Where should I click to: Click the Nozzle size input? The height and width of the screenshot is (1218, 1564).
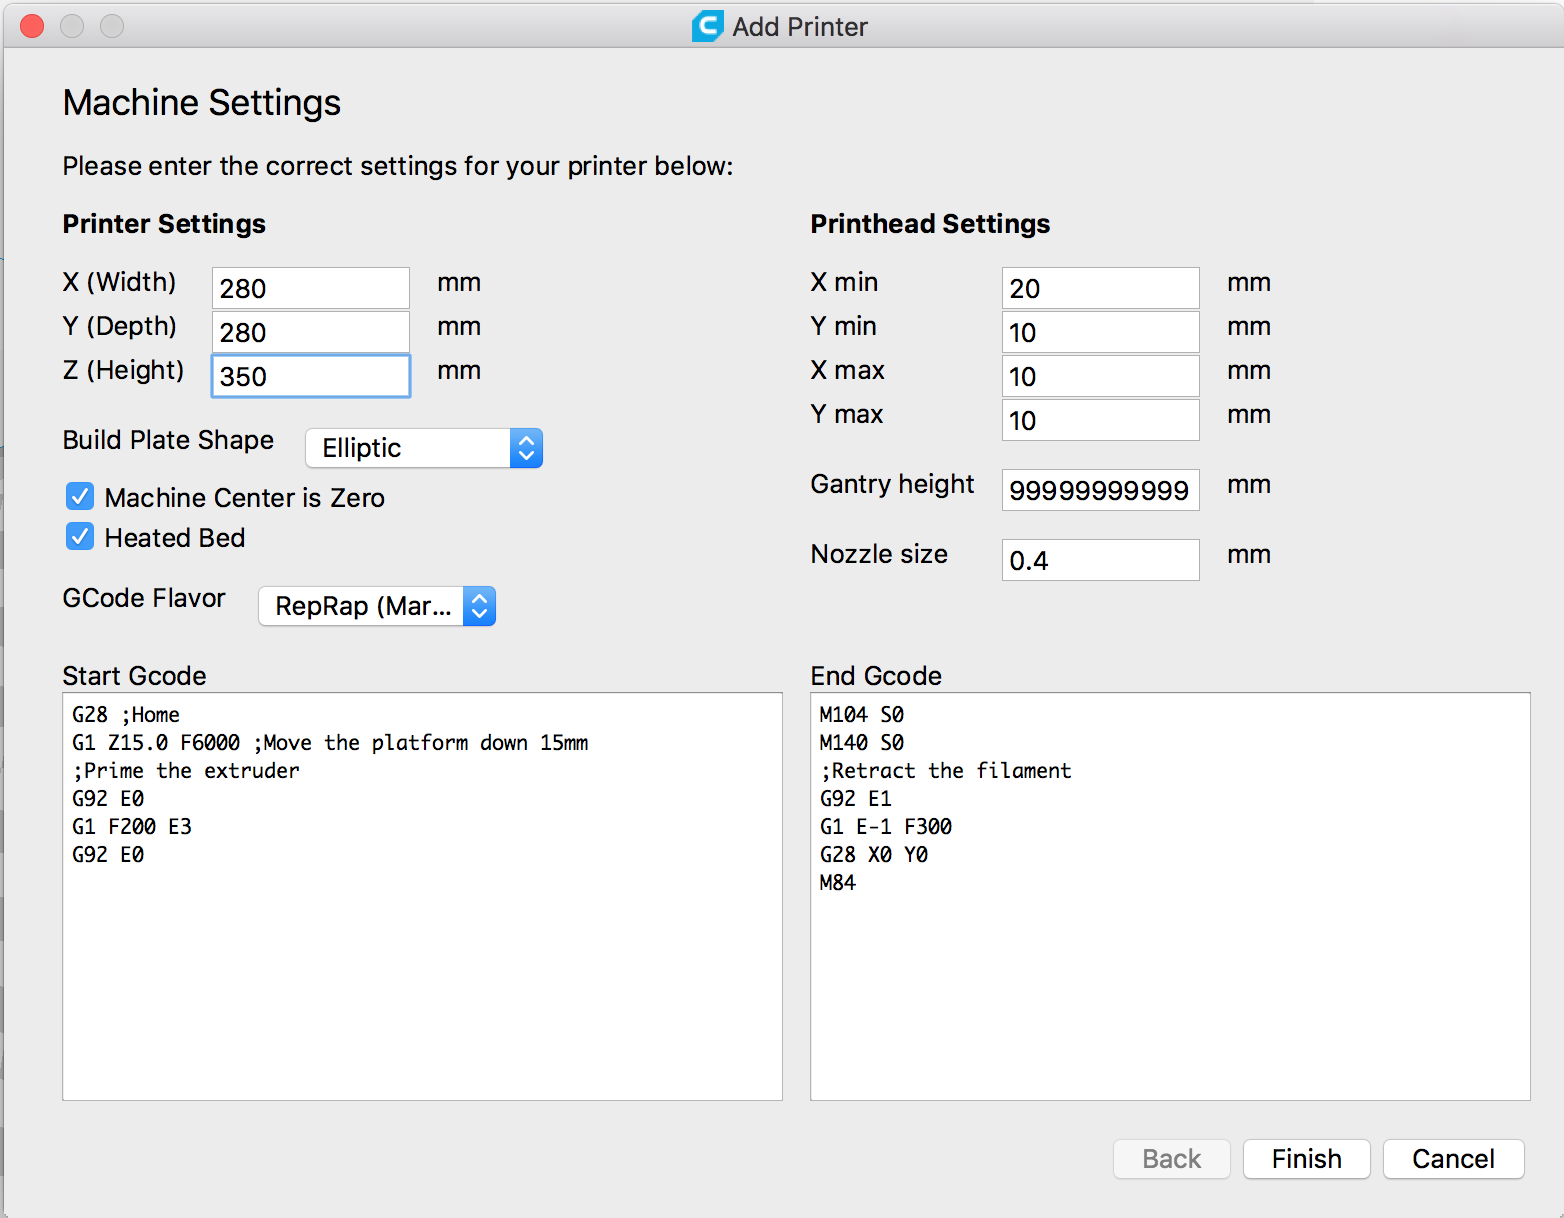click(x=1100, y=560)
